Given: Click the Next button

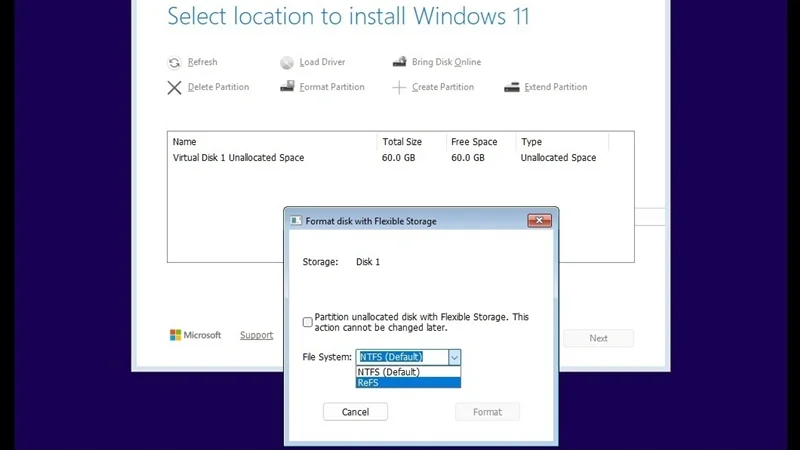Looking at the screenshot, I should pos(598,338).
